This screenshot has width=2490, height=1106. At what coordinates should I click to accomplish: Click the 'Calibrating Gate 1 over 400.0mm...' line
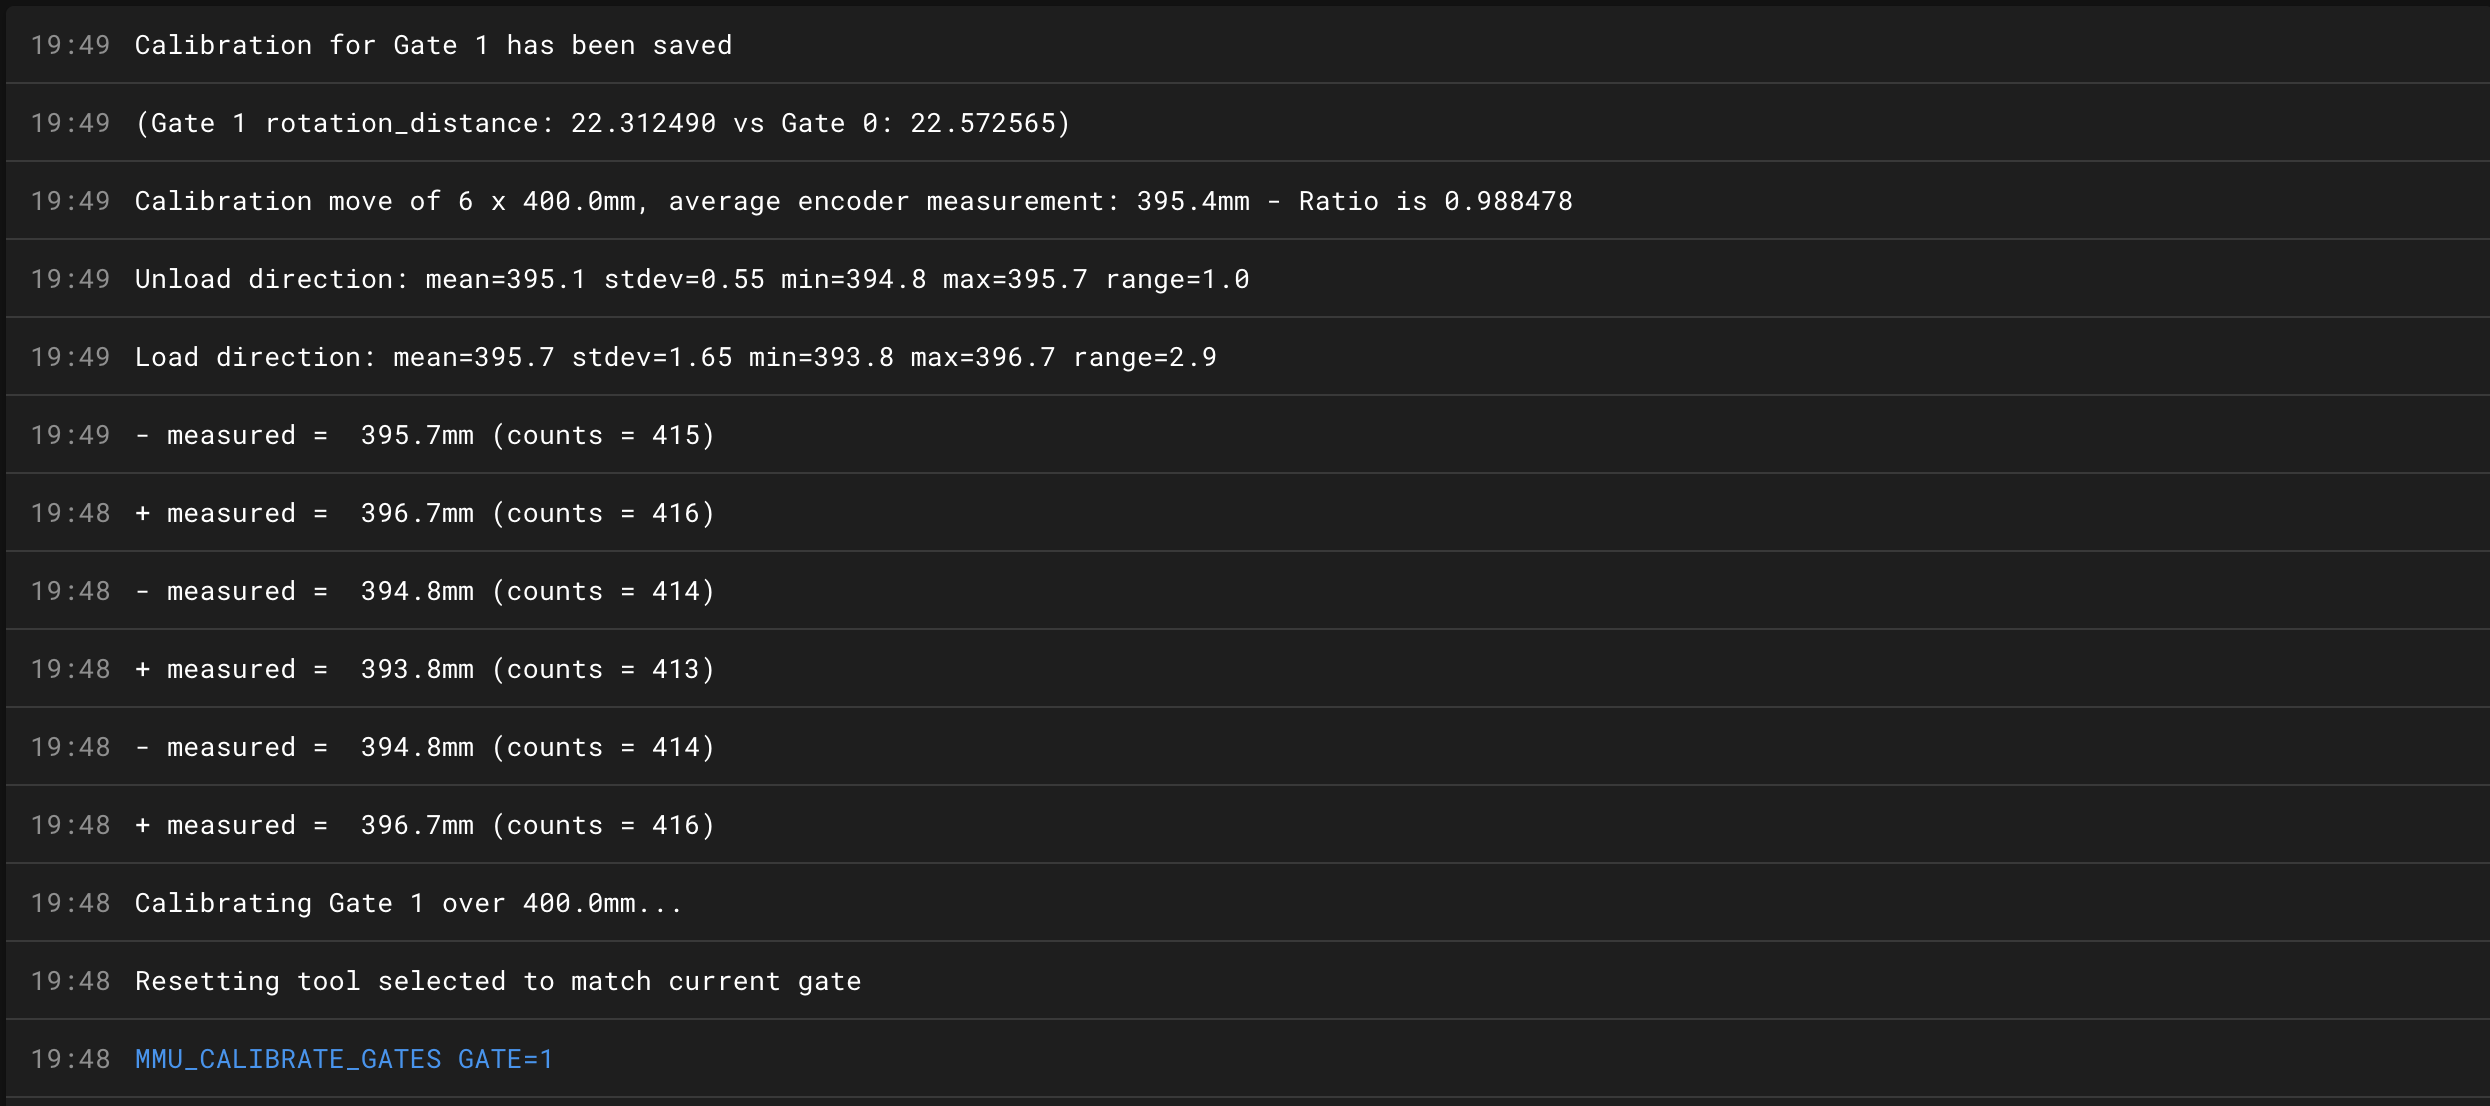409,903
